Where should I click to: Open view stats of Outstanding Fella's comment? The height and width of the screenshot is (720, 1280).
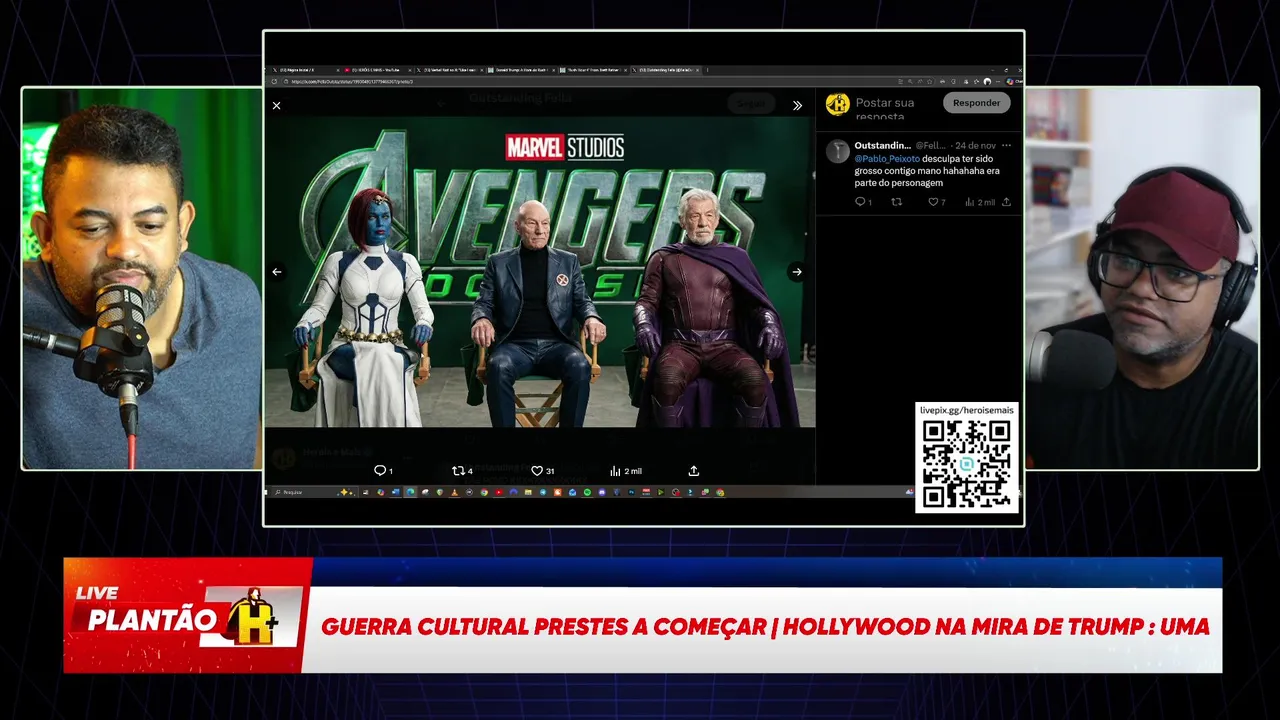click(x=980, y=202)
